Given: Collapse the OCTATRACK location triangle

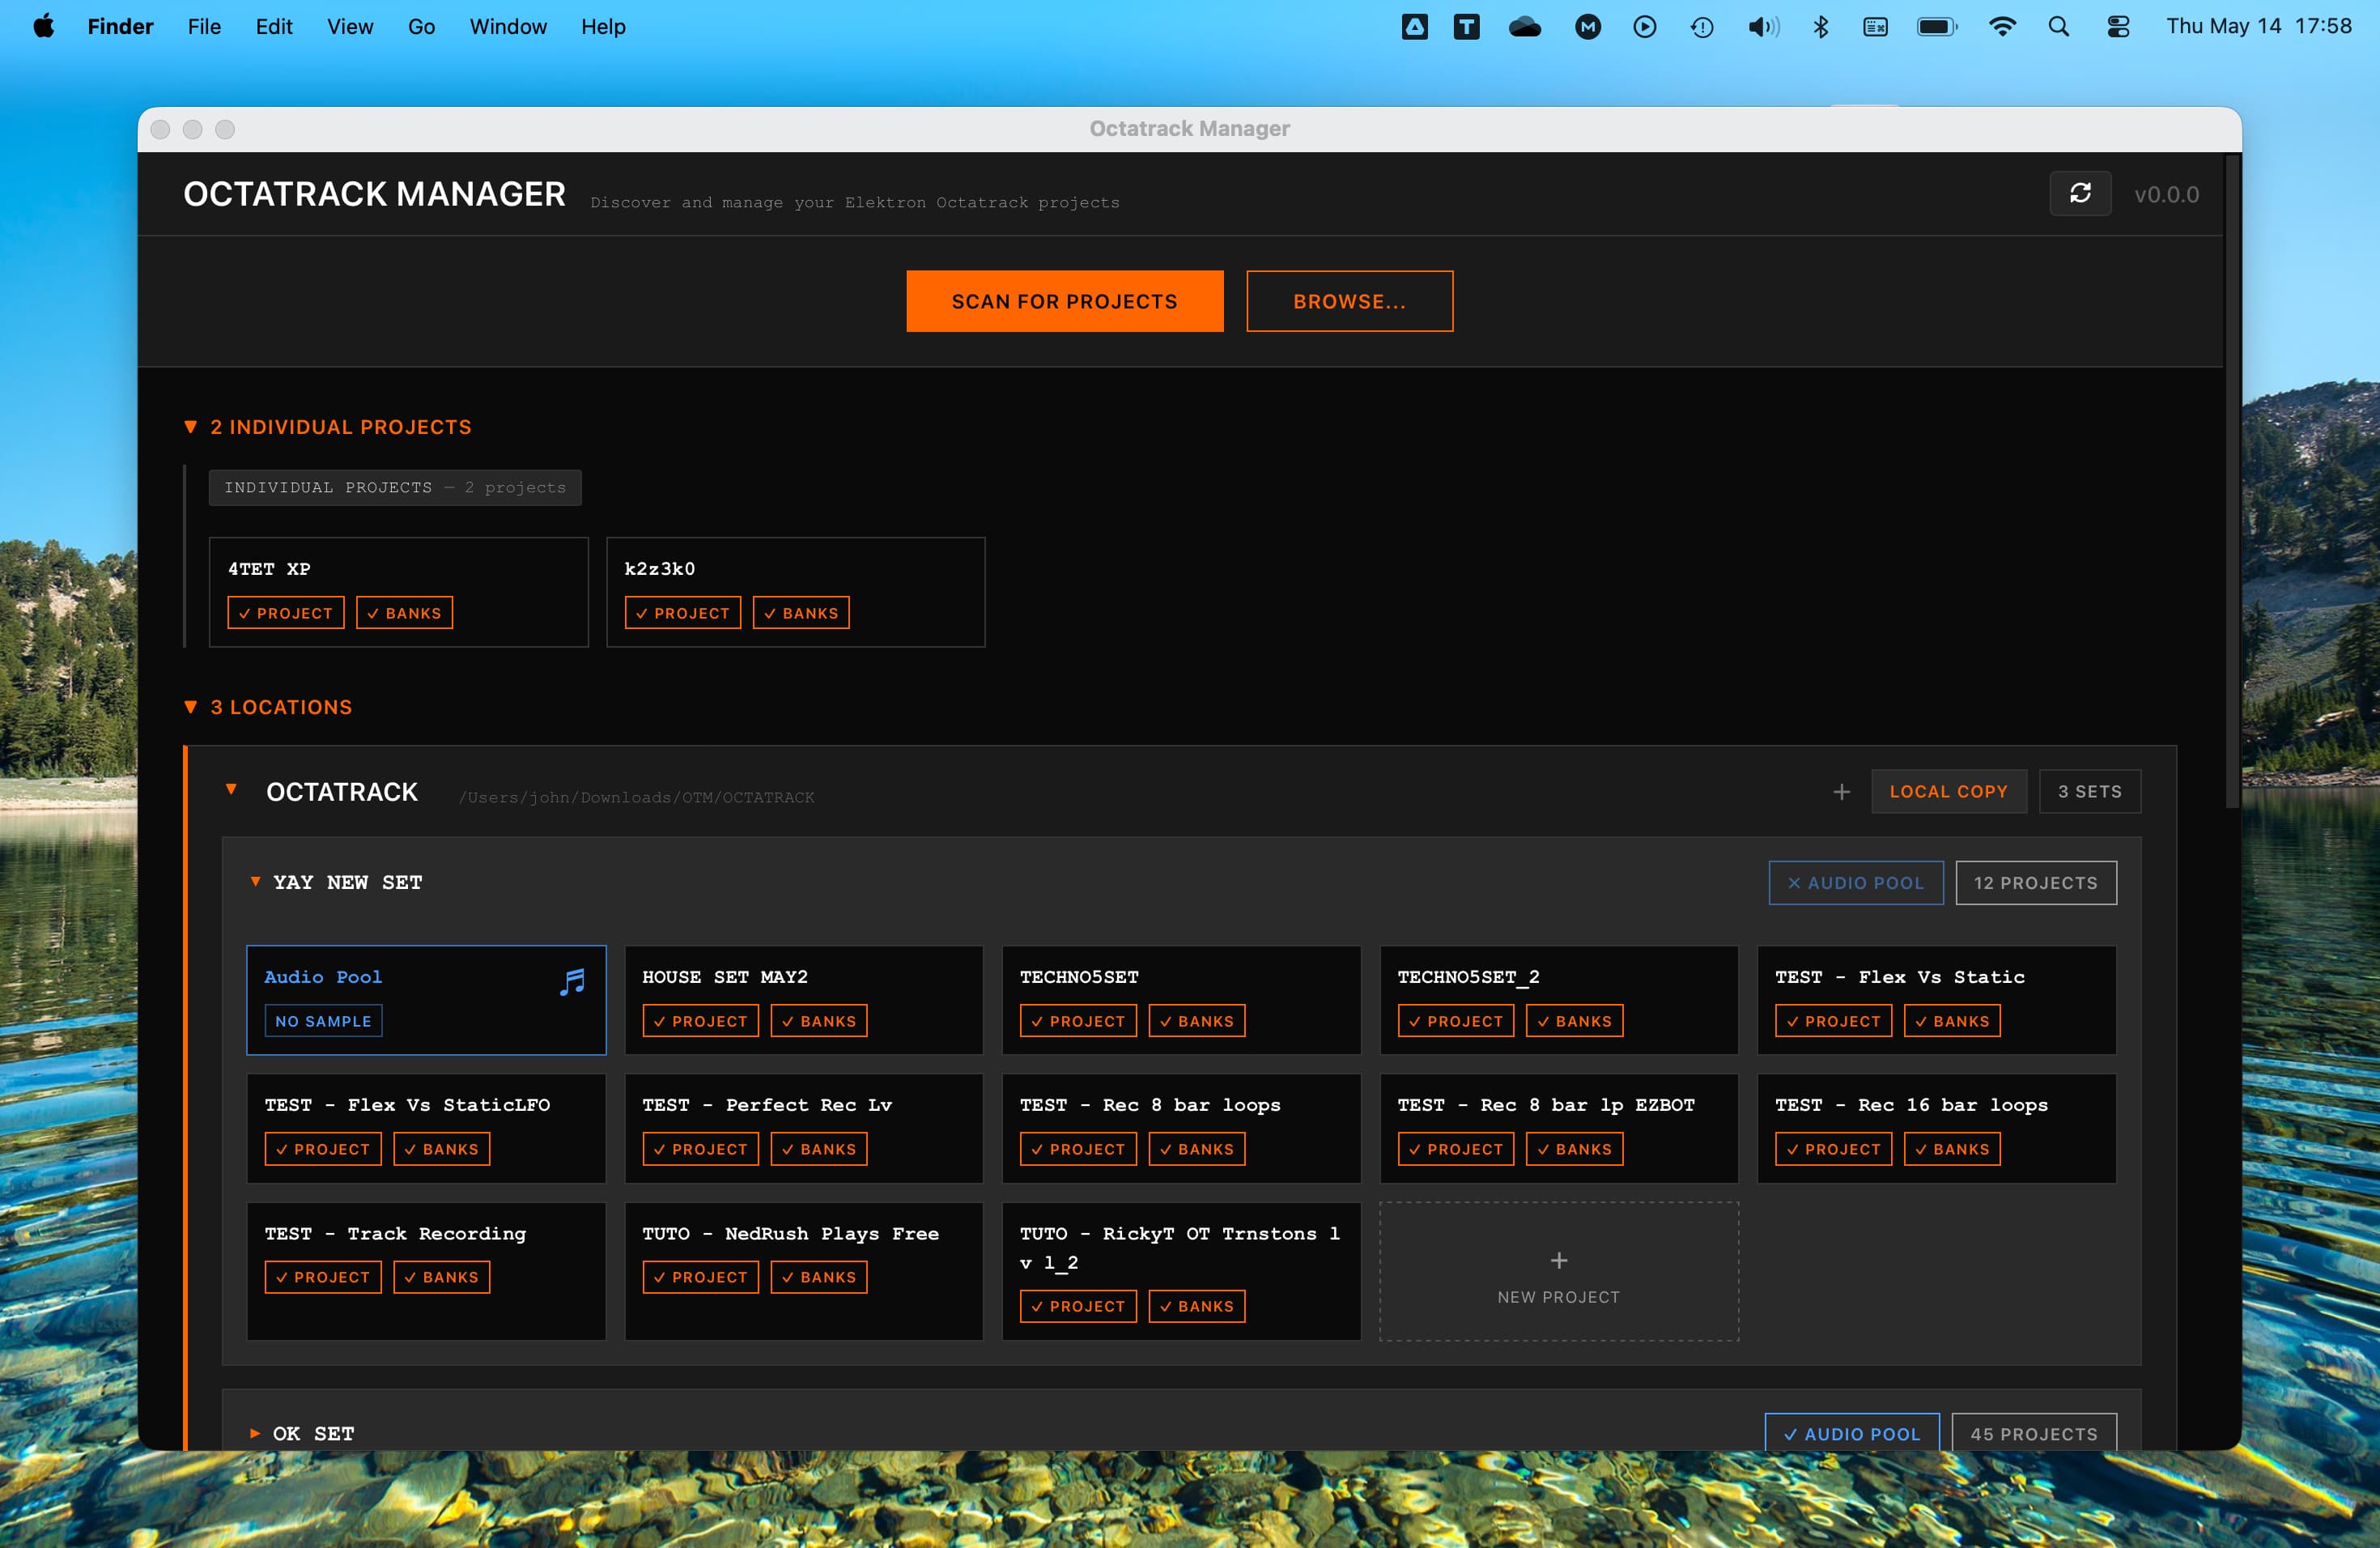Looking at the screenshot, I should pyautogui.click(x=231, y=790).
